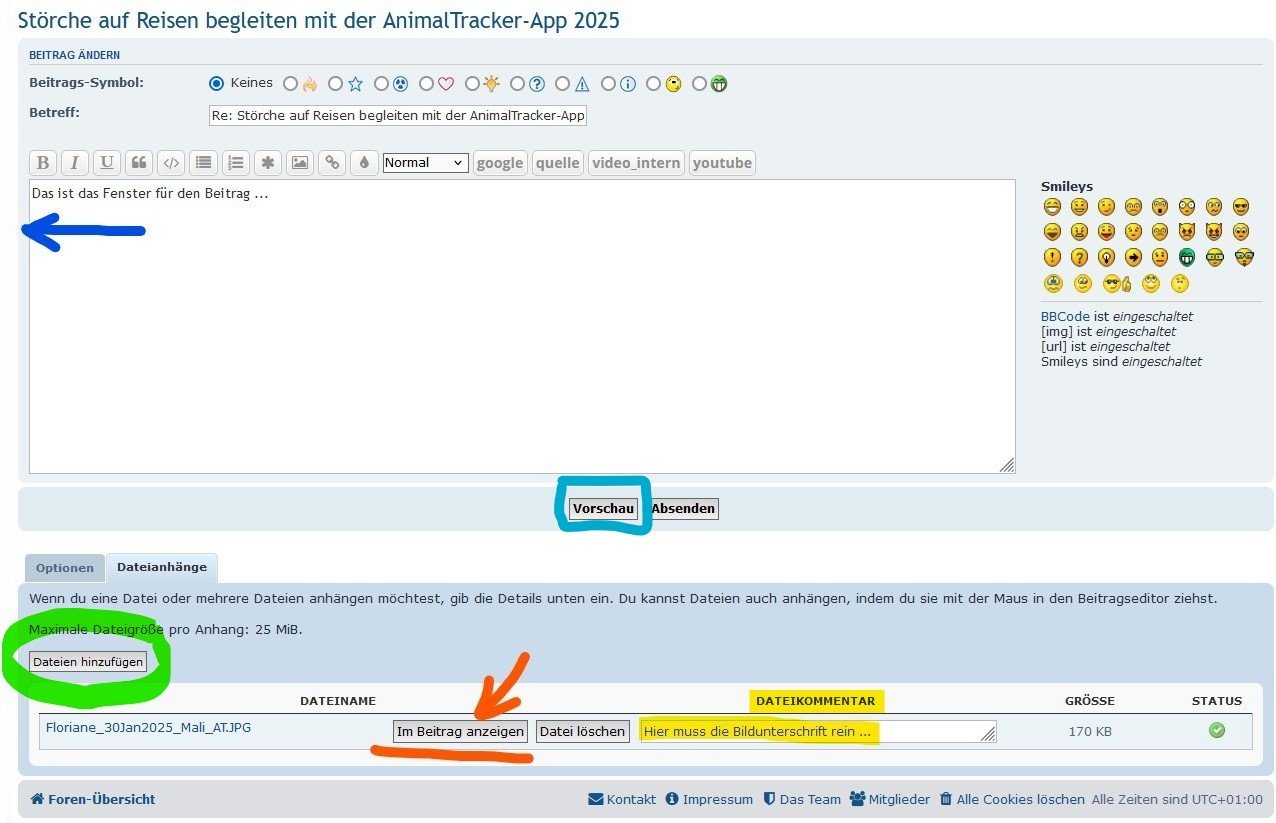Image resolution: width=1276 pixels, height=823 pixels.
Task: Click 'Im Beitrag anzeigen' for the attachment
Action: tap(460, 731)
